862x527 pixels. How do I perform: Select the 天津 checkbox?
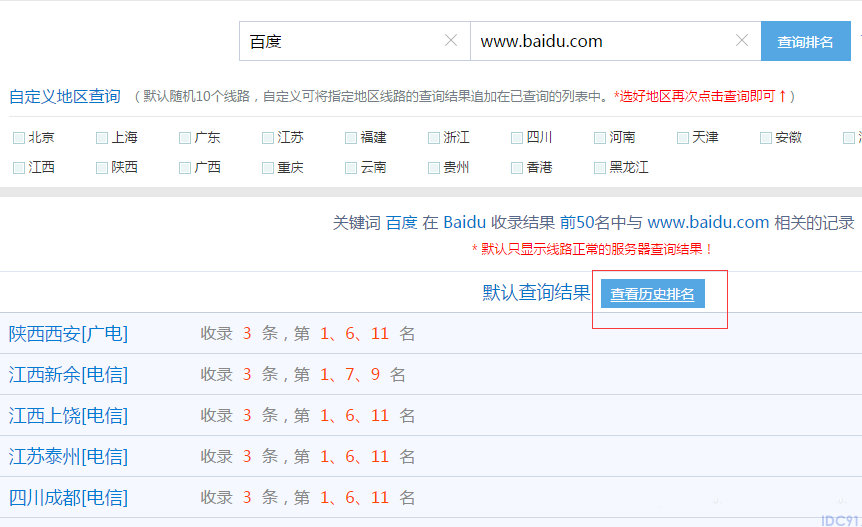(683, 138)
